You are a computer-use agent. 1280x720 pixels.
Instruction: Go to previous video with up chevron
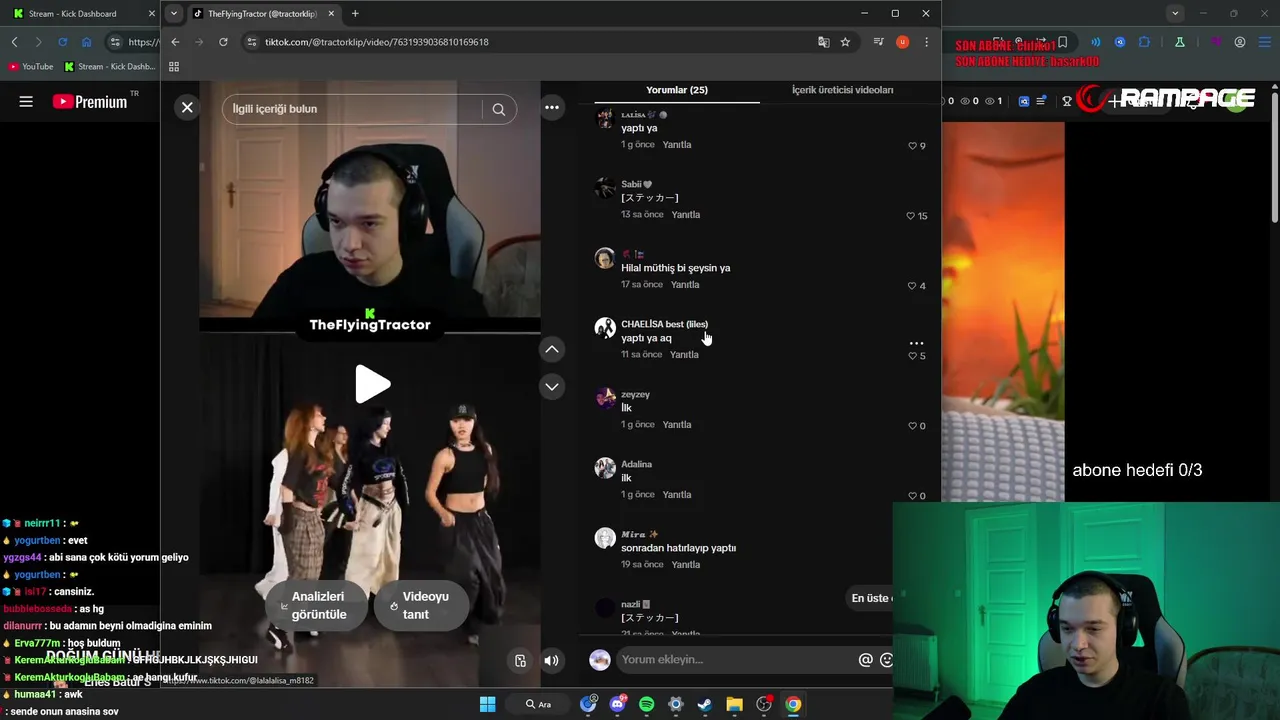pyautogui.click(x=552, y=349)
